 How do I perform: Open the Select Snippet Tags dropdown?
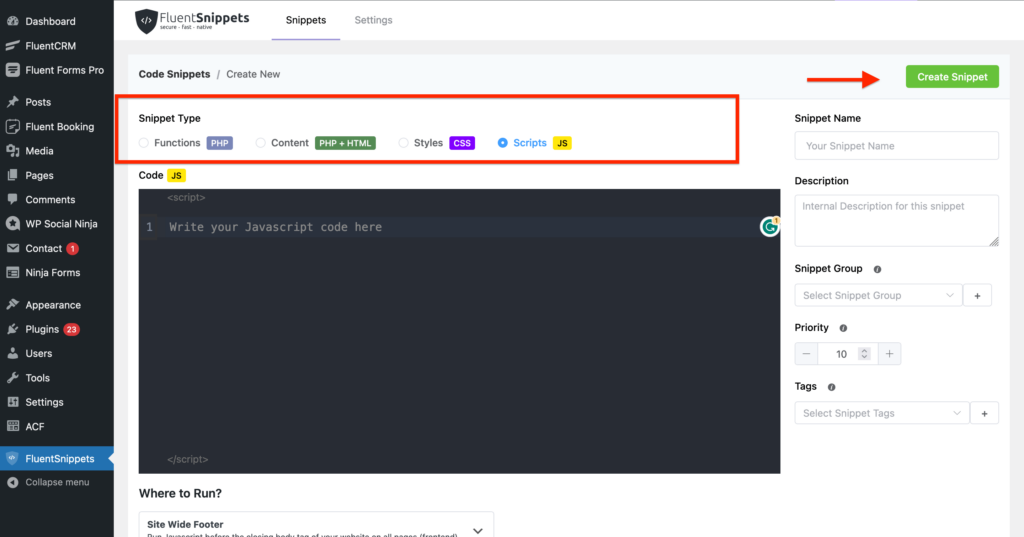click(x=882, y=413)
